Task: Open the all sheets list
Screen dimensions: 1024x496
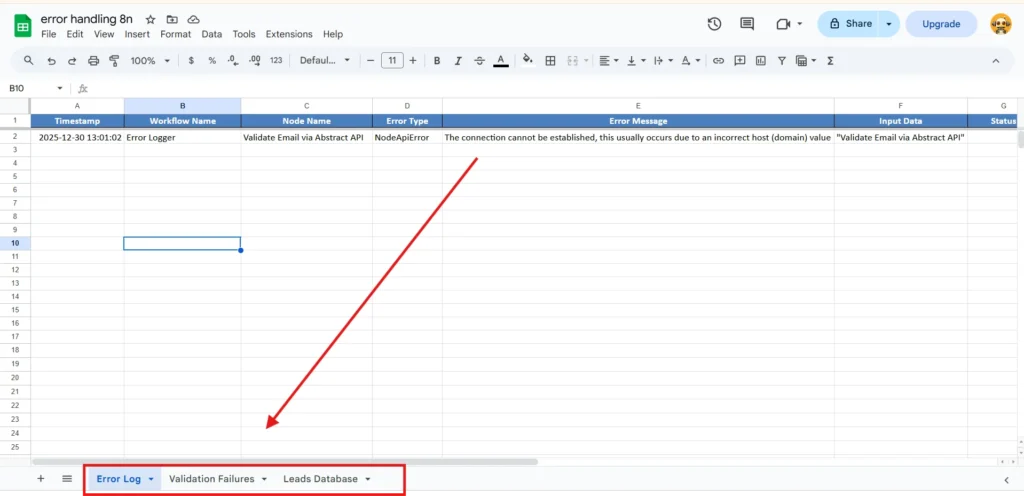Action: point(67,478)
